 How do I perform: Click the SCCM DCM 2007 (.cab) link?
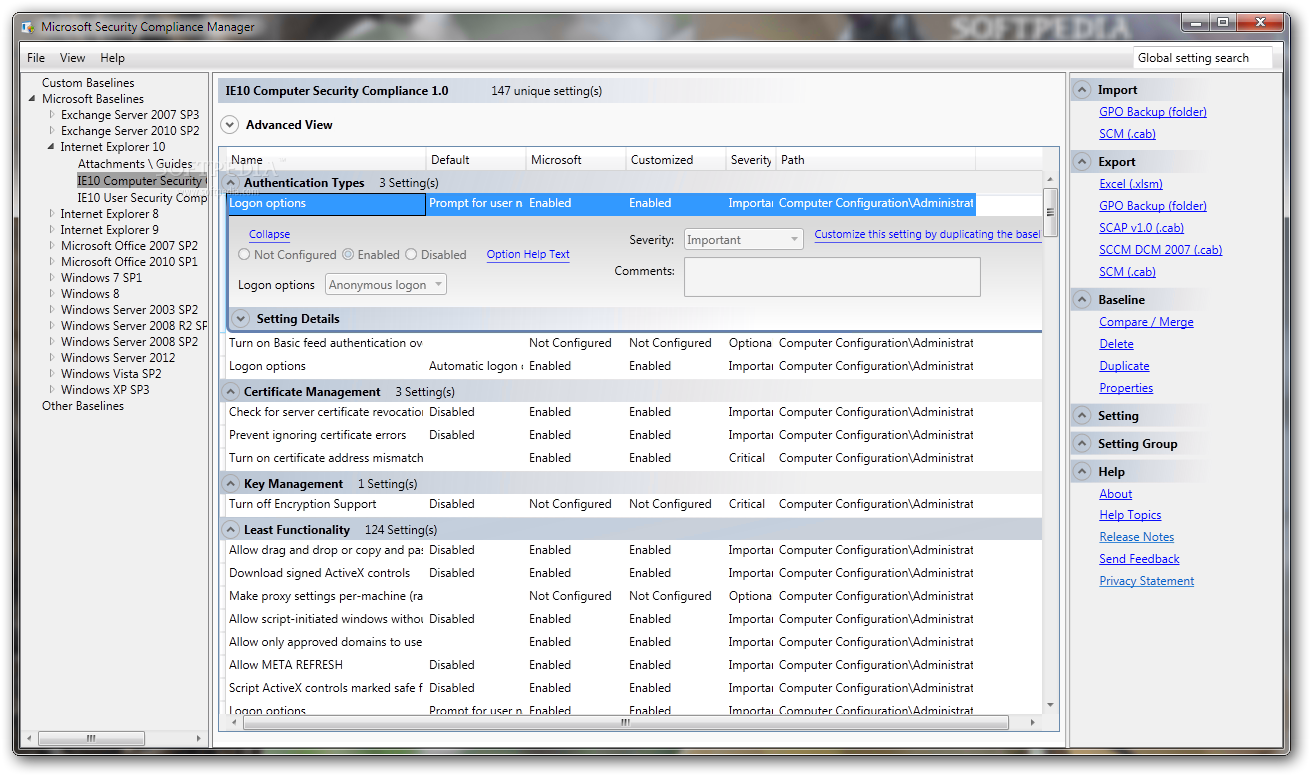1160,250
